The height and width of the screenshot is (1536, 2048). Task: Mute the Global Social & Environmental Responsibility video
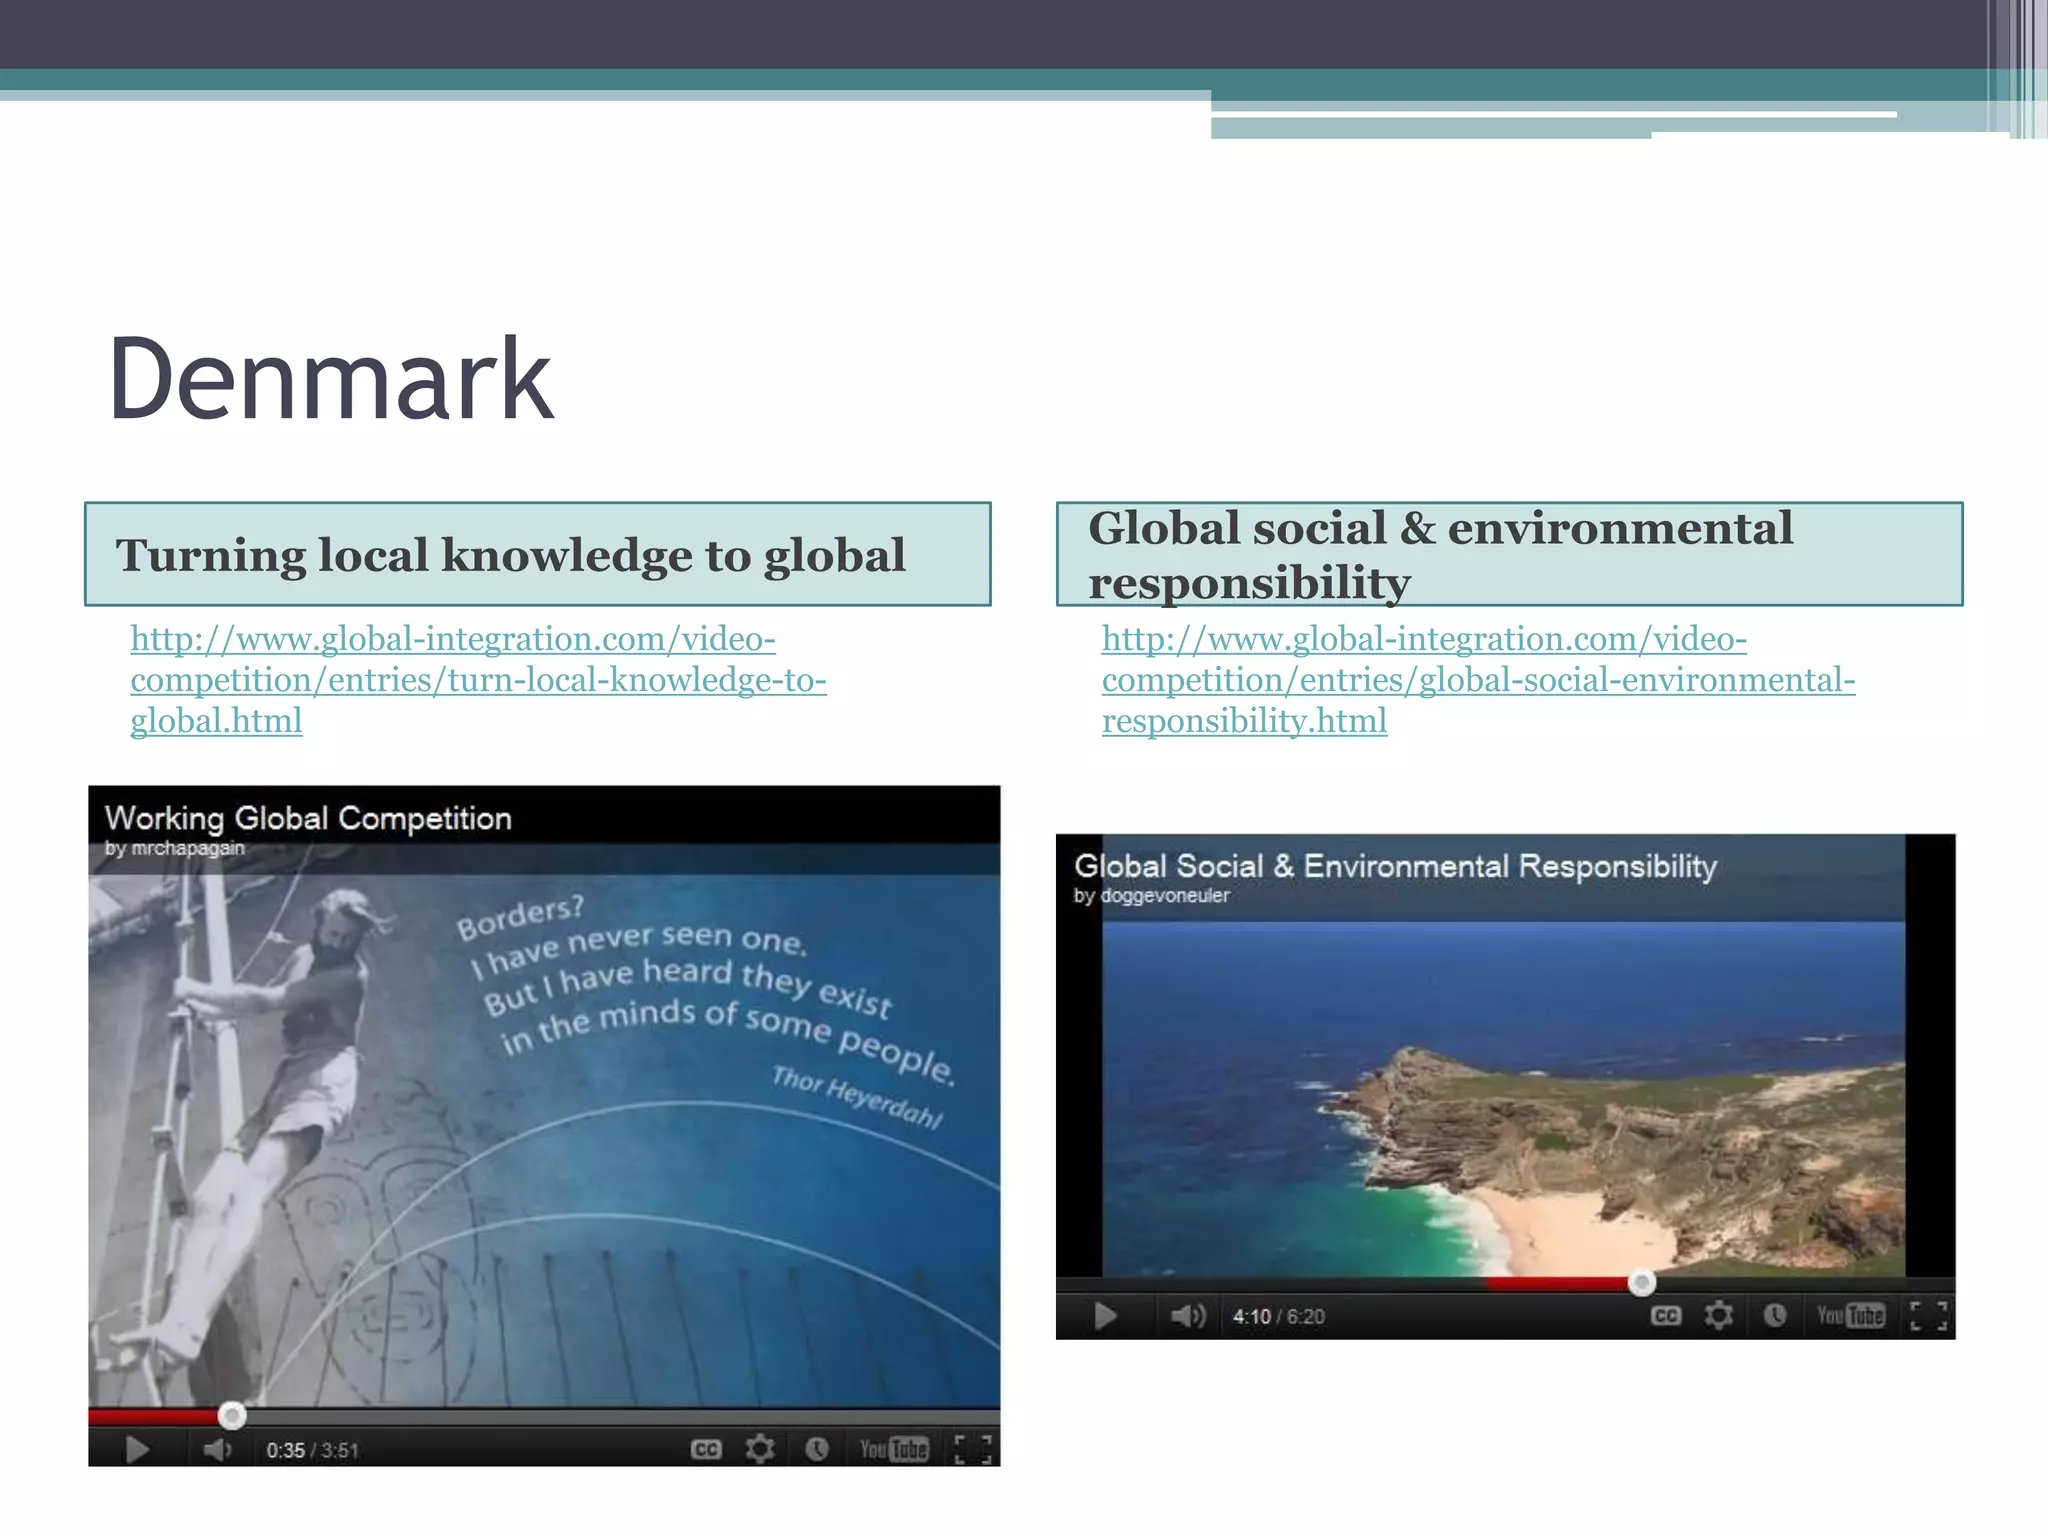[1188, 1315]
